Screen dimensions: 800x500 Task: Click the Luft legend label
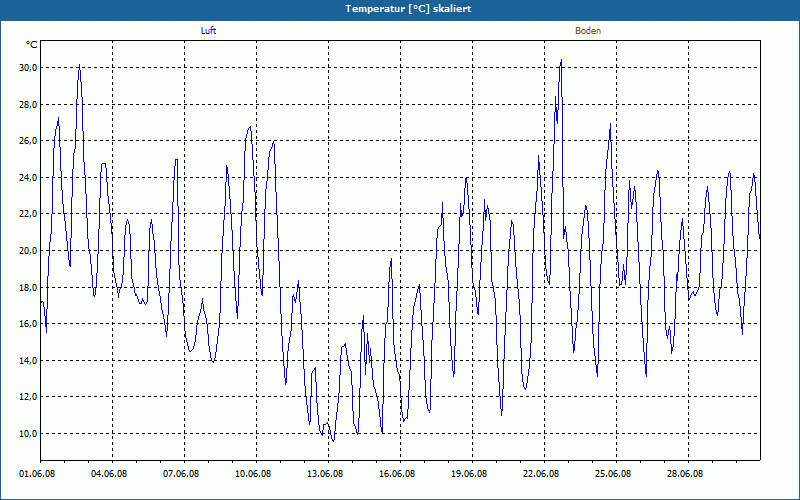point(209,31)
